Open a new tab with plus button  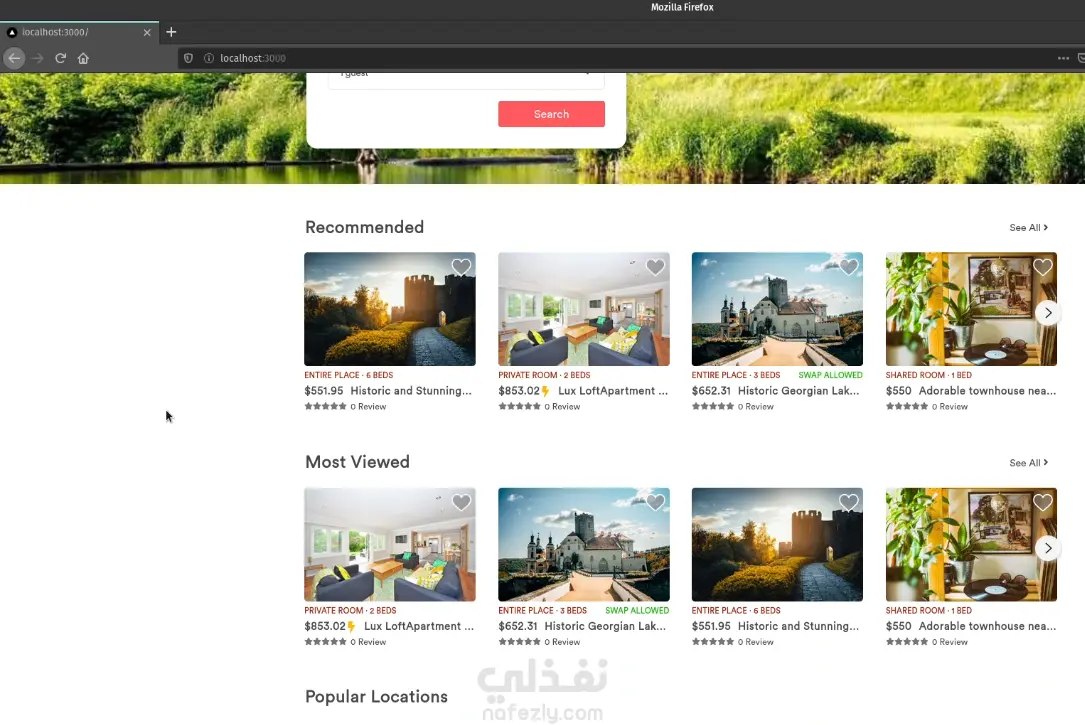(x=171, y=32)
